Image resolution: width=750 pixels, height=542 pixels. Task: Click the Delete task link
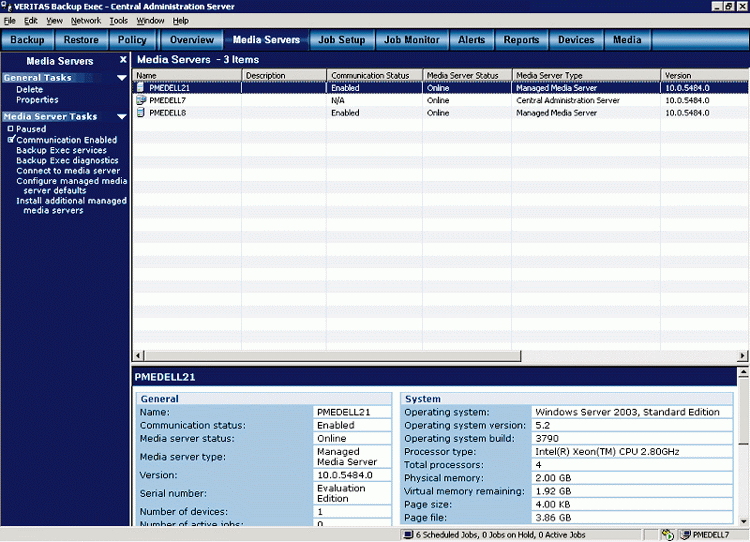pos(30,89)
